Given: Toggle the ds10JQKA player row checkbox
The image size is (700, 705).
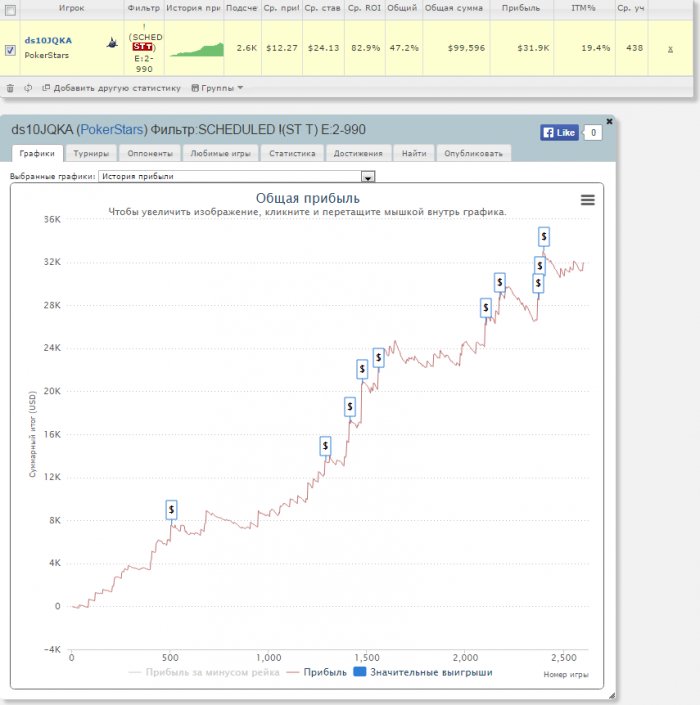Looking at the screenshot, I should (x=10, y=49).
